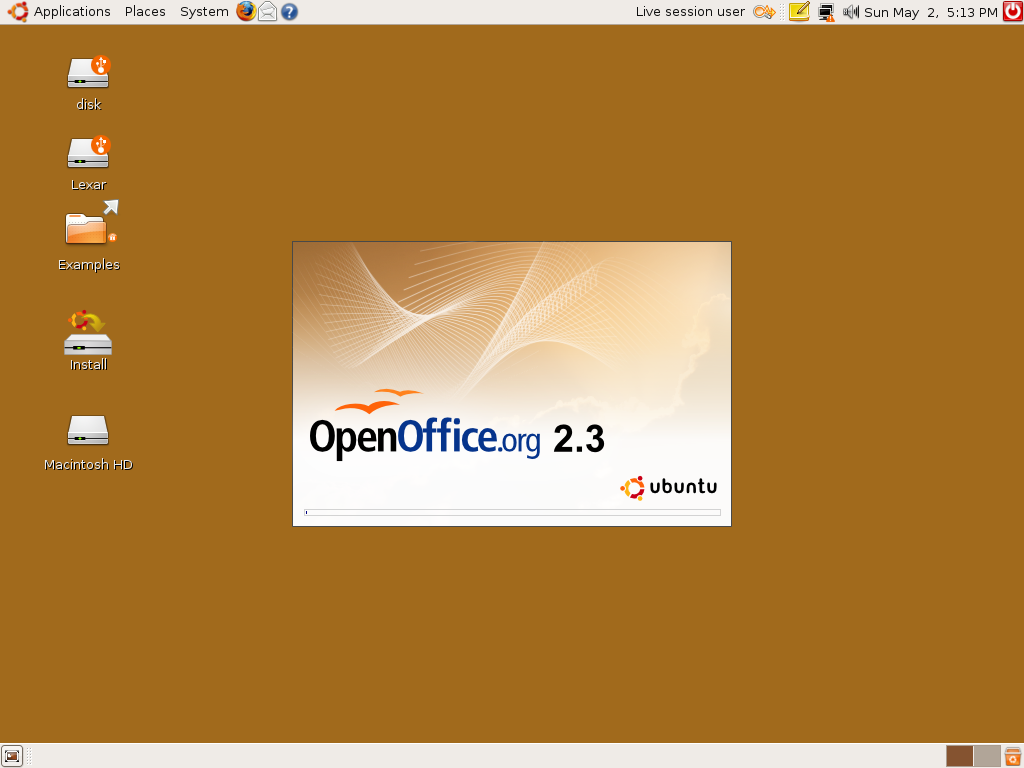
Task: Click the network monitor icon in panel
Action: (827, 12)
